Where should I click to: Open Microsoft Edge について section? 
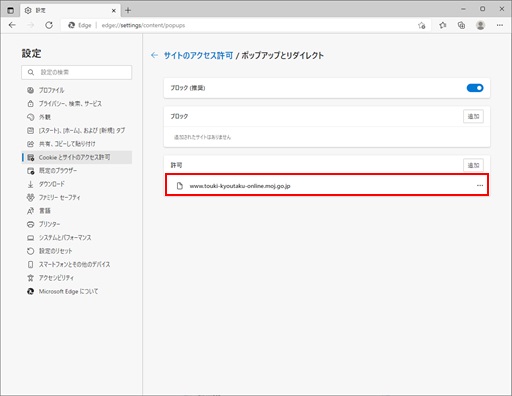pyautogui.click(x=77, y=291)
